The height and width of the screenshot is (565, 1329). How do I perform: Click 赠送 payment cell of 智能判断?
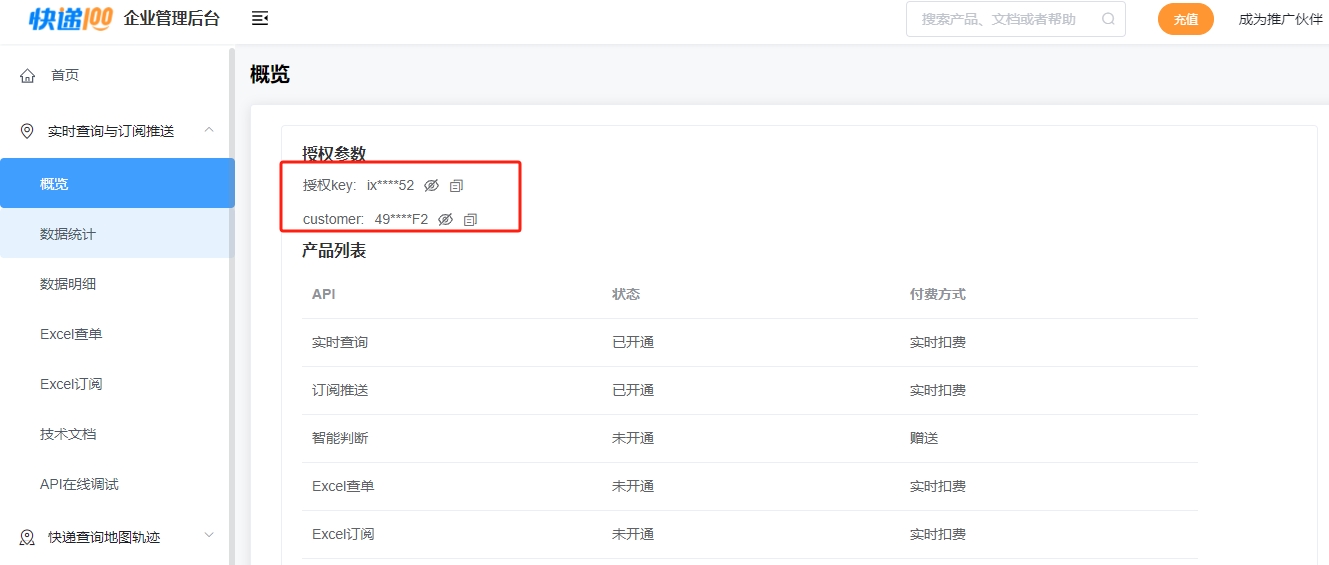tap(924, 438)
